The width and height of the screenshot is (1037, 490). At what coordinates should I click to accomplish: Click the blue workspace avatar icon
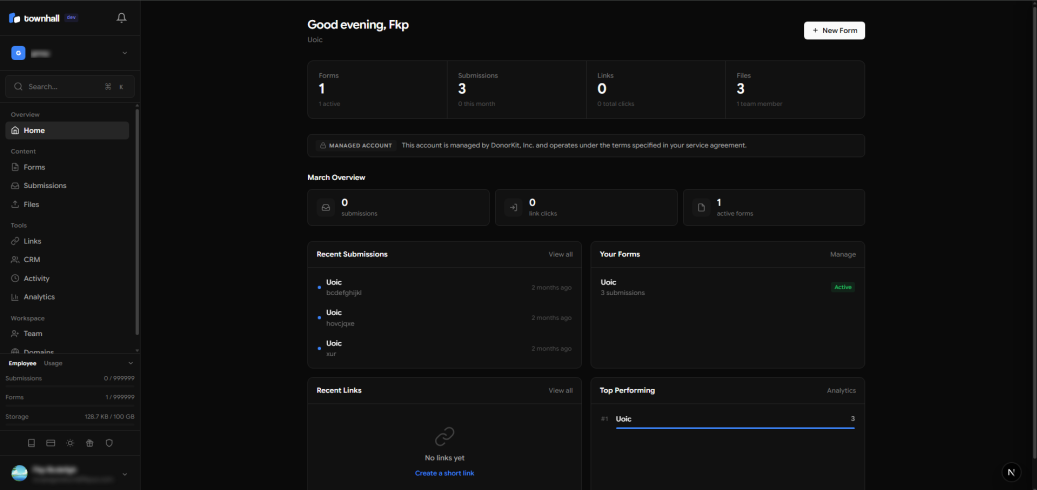pos(19,53)
